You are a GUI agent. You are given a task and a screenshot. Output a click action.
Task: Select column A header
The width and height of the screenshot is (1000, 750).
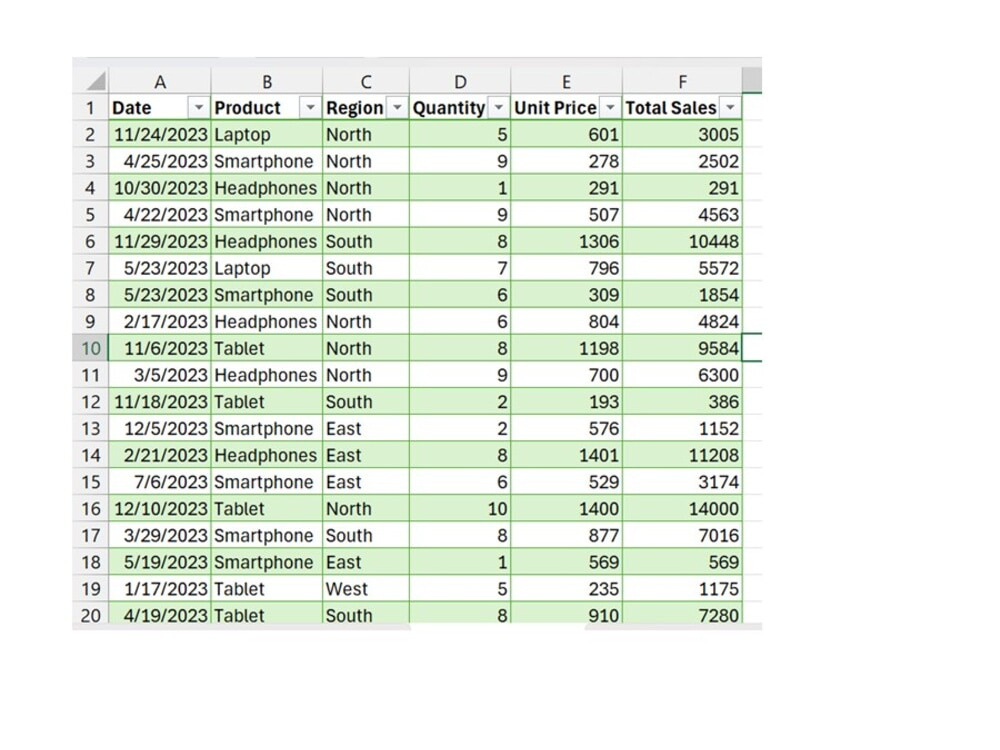pos(159,82)
